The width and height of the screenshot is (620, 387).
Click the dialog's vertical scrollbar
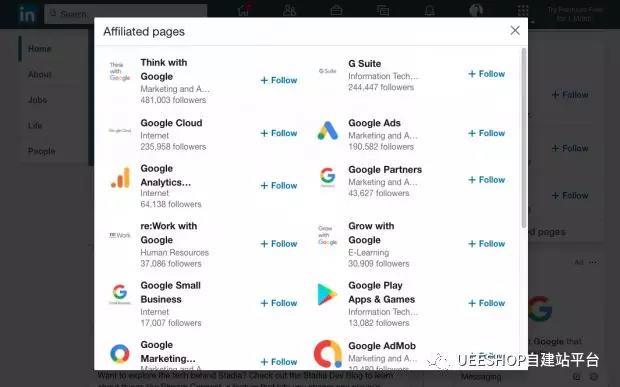tap(524, 138)
